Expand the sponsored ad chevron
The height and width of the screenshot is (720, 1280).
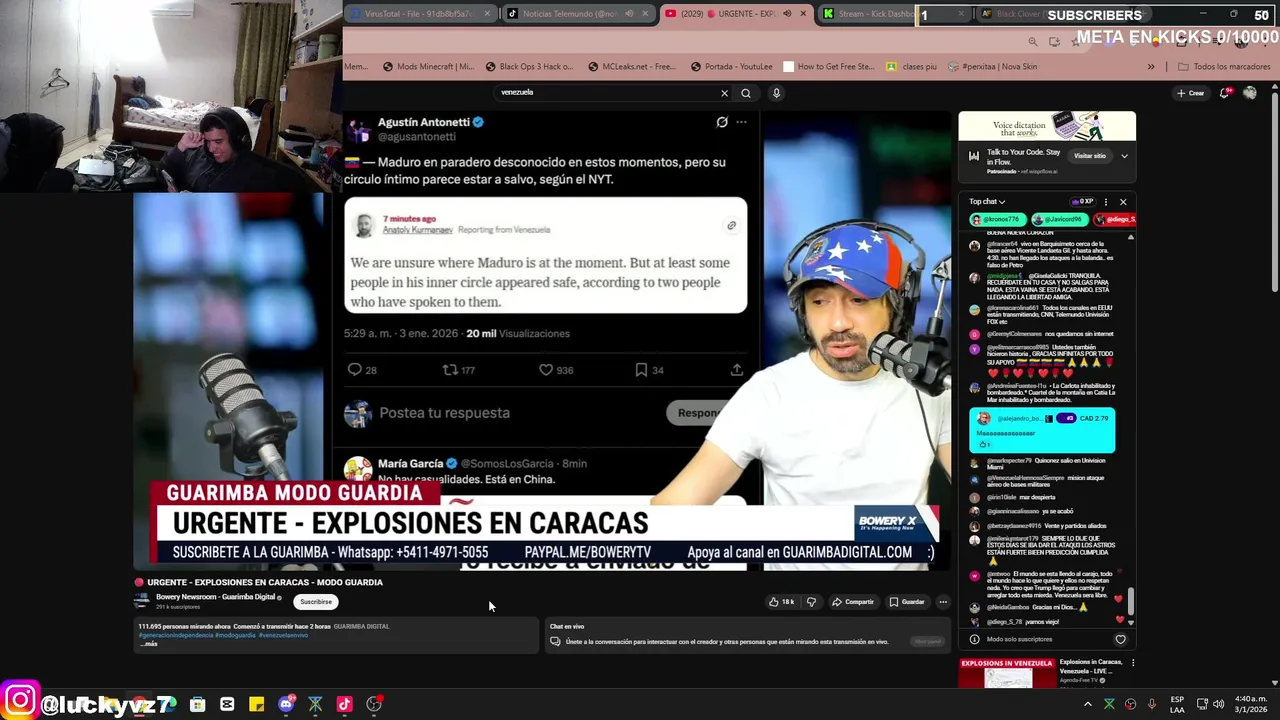(1124, 156)
